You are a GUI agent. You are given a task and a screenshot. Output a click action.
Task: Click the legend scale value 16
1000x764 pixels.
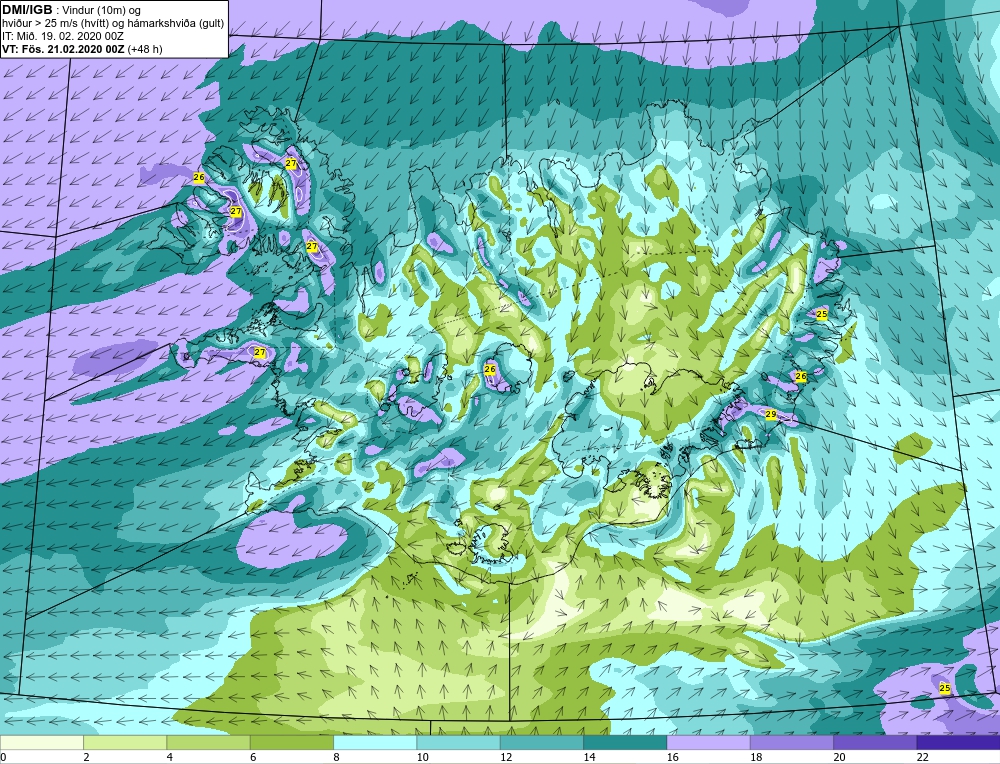tap(672, 757)
